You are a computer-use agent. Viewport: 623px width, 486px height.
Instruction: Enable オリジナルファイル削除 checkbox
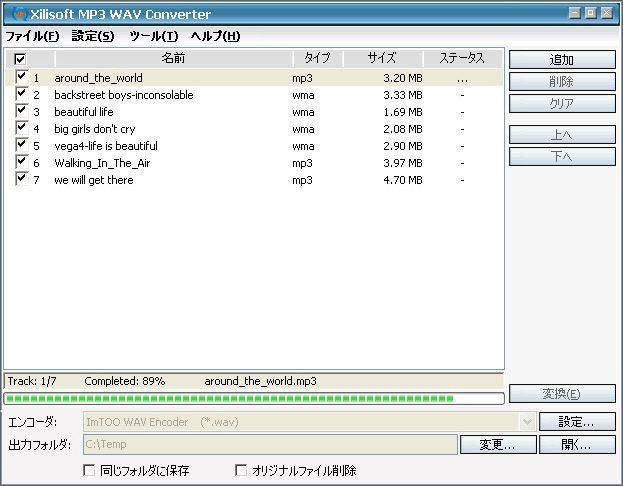click(241, 470)
